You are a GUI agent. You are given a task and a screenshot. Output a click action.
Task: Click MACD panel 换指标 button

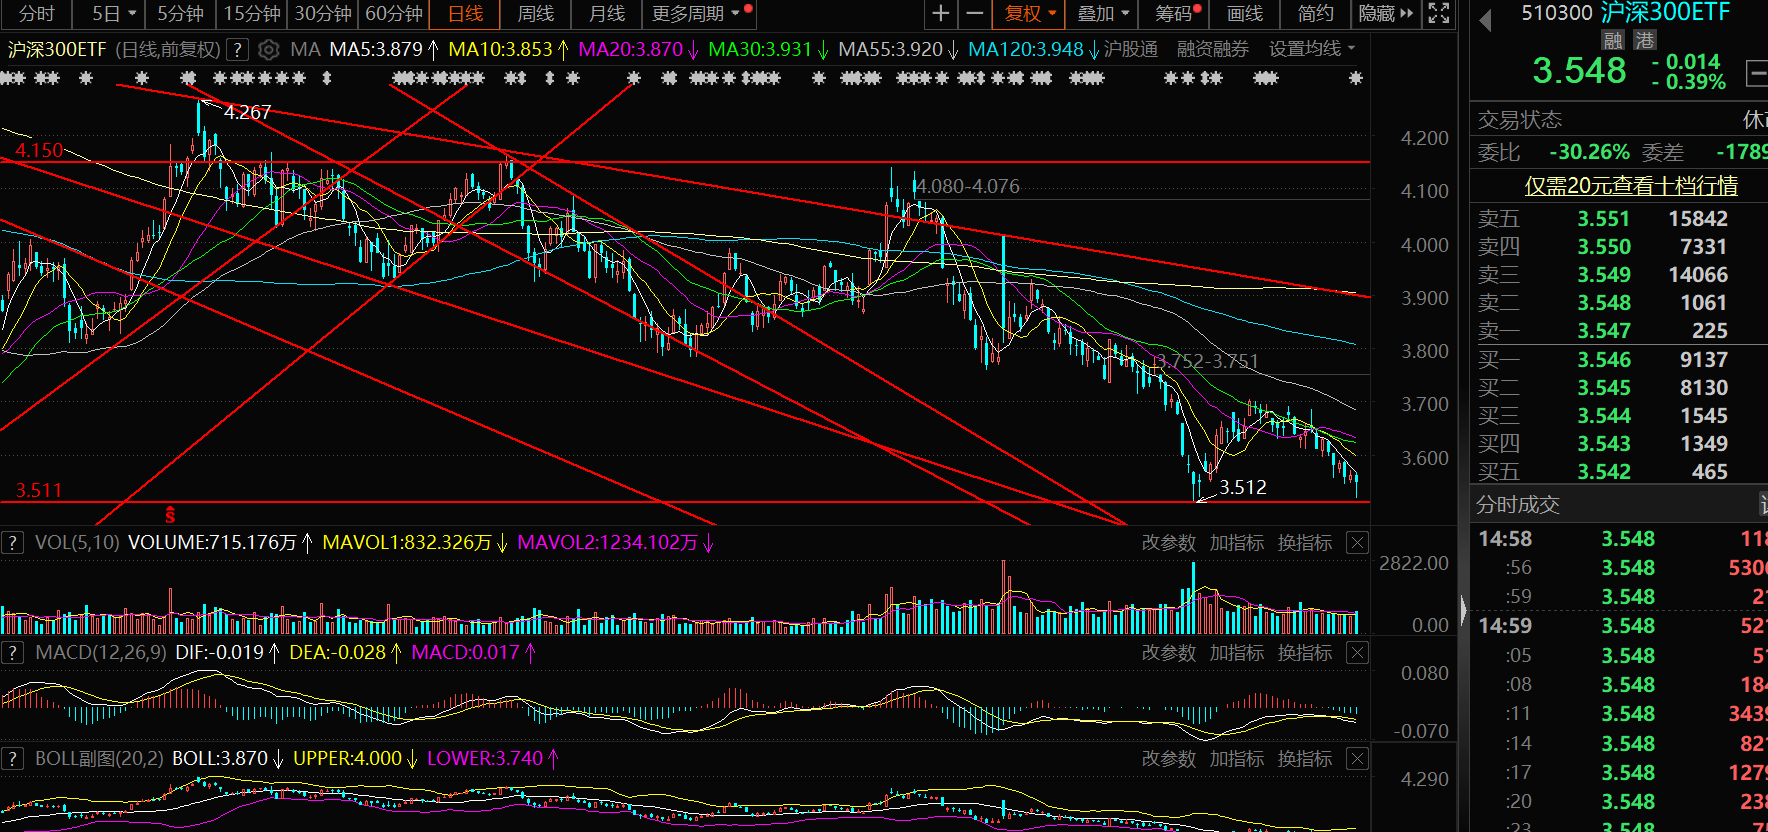[1305, 653]
